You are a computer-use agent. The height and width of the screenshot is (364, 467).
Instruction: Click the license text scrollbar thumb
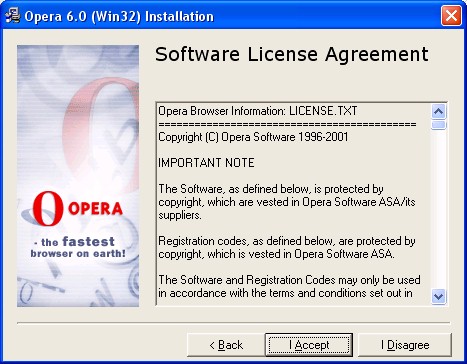point(438,125)
